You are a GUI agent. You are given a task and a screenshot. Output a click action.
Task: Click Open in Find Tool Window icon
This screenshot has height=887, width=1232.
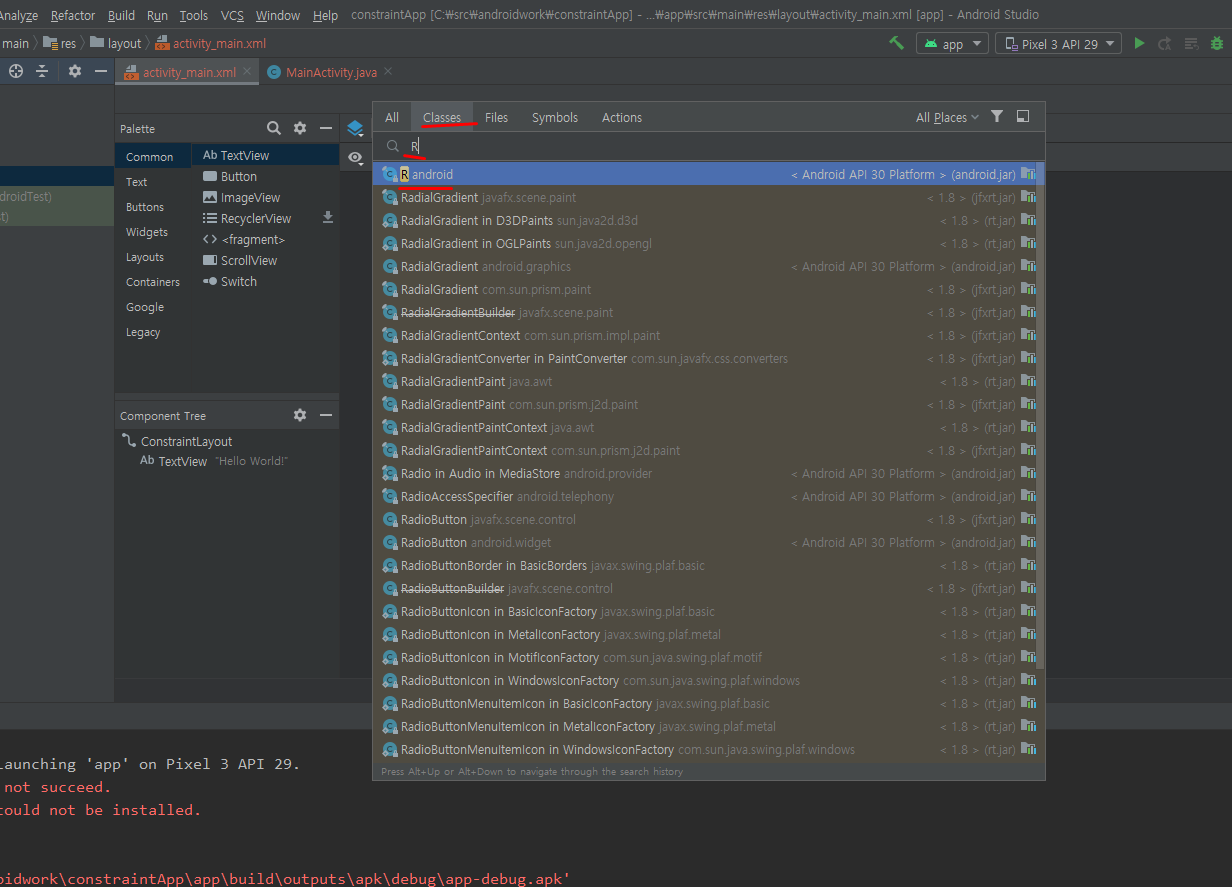pos(1022,117)
